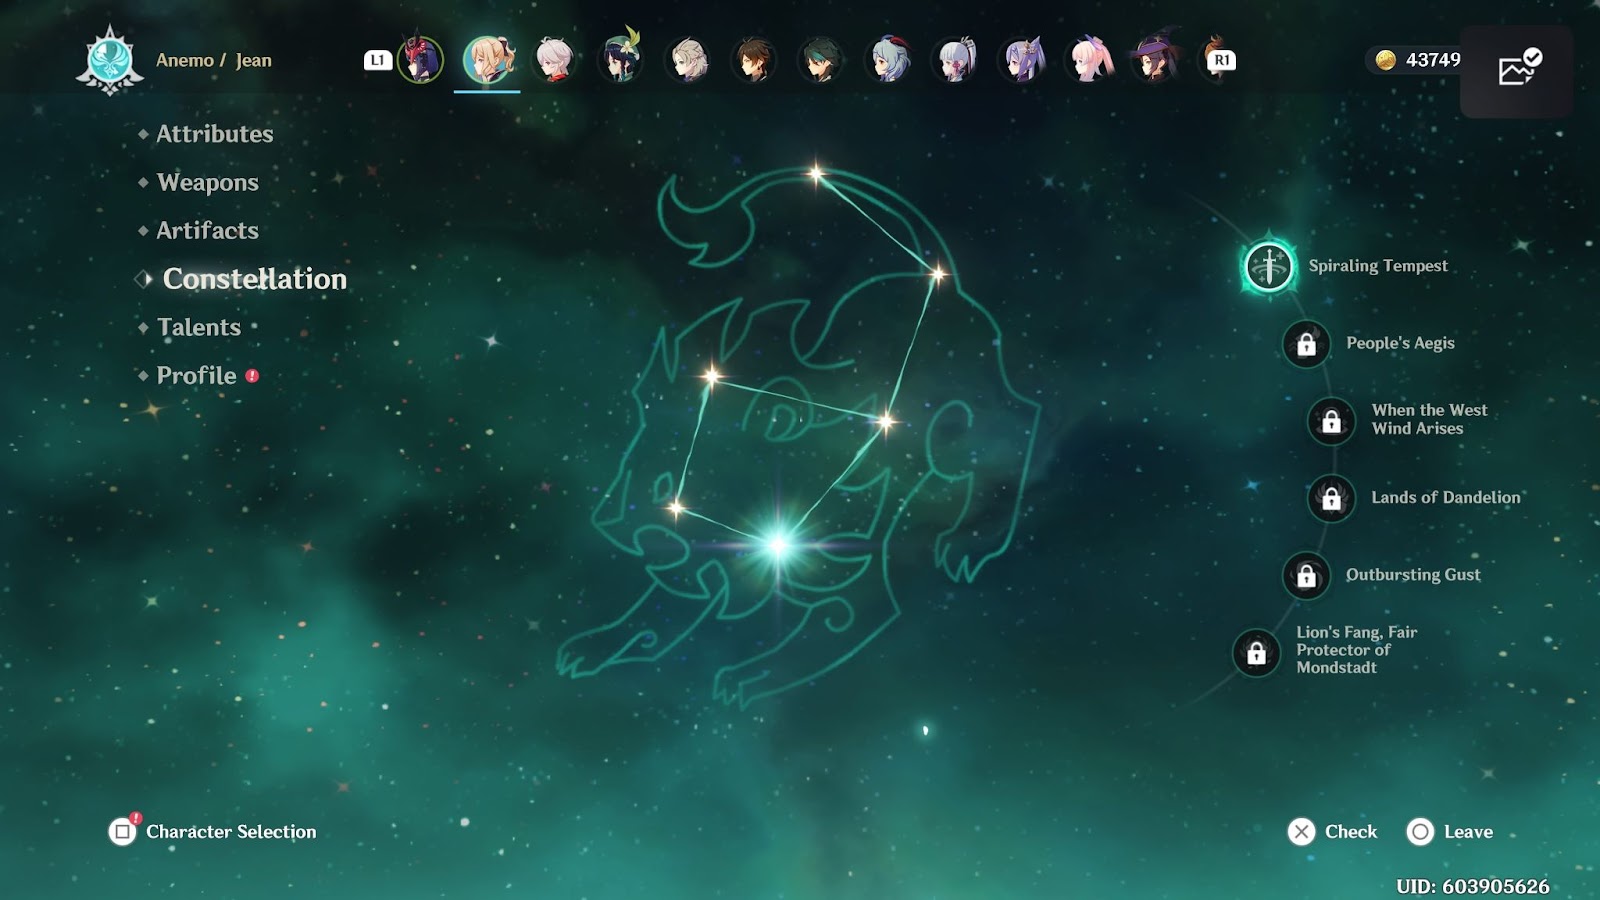Image resolution: width=1600 pixels, height=900 pixels.
Task: Select the Outbursting Gust label
Action: [1413, 575]
